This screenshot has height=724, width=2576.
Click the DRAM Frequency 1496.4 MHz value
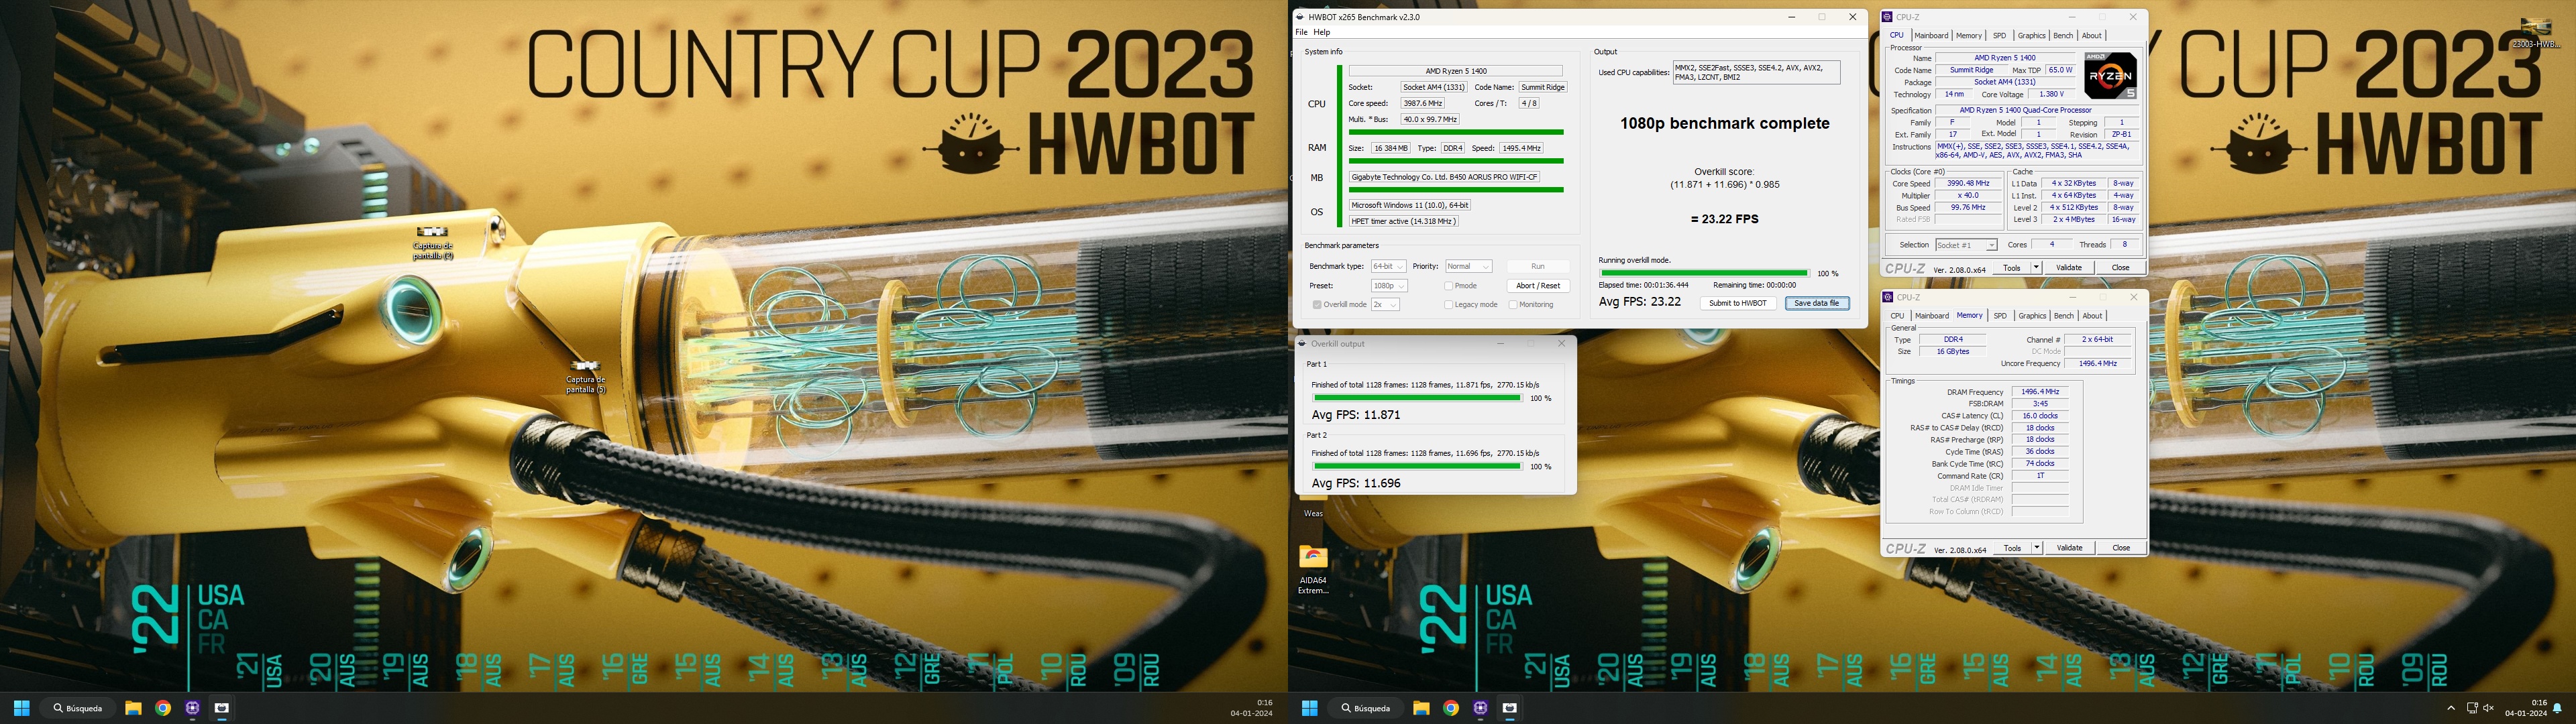[2040, 392]
